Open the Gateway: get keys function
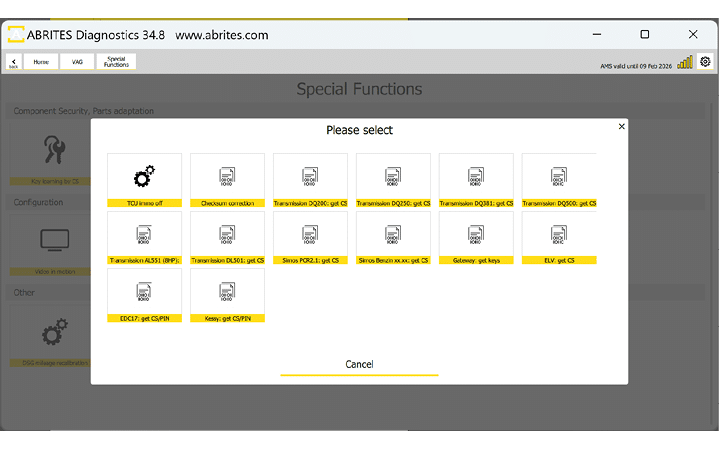The height and width of the screenshot is (449, 719). pos(476,238)
